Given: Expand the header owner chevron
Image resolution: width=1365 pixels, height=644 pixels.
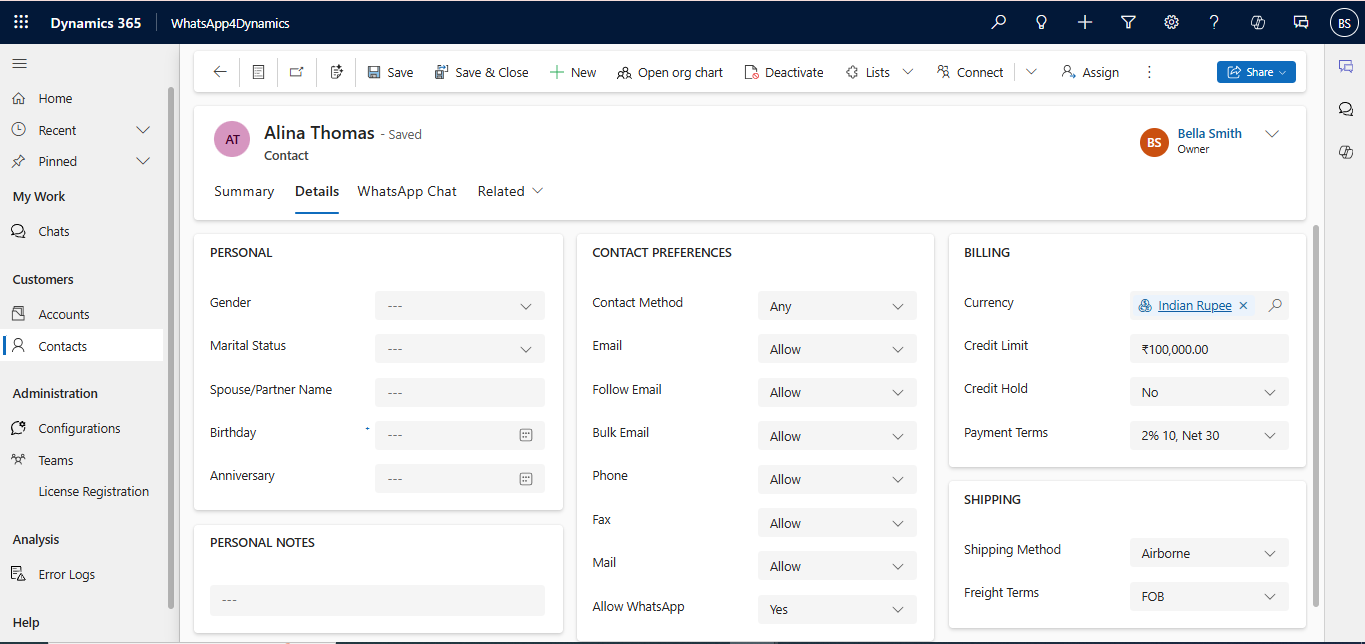Looking at the screenshot, I should click(x=1272, y=134).
